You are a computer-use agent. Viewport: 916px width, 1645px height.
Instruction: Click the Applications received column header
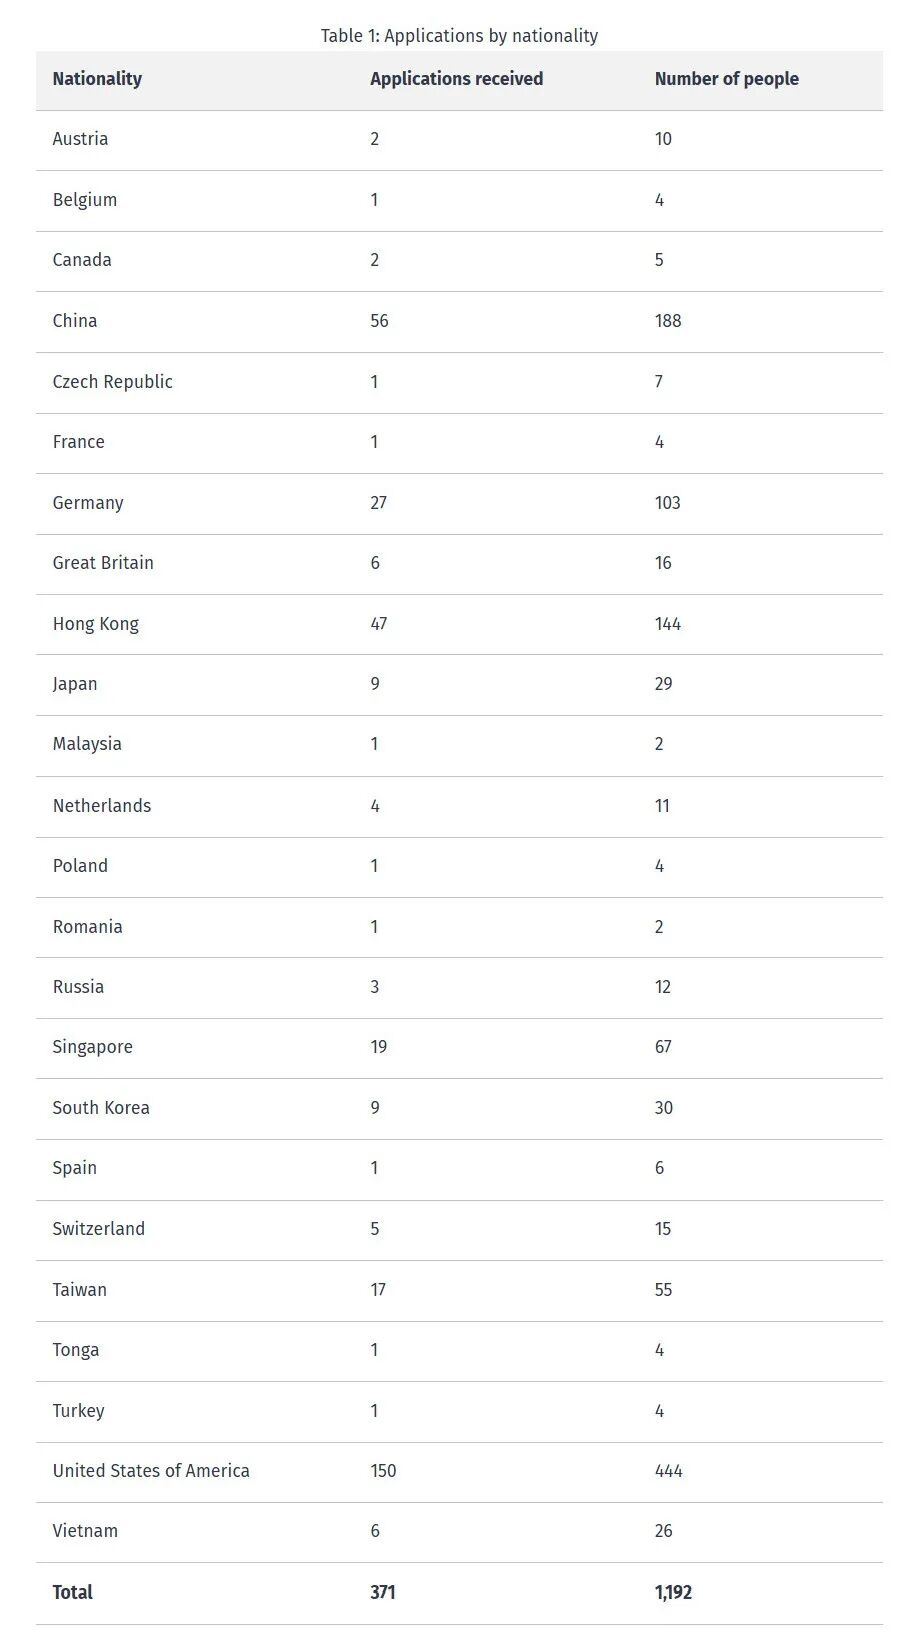point(456,79)
